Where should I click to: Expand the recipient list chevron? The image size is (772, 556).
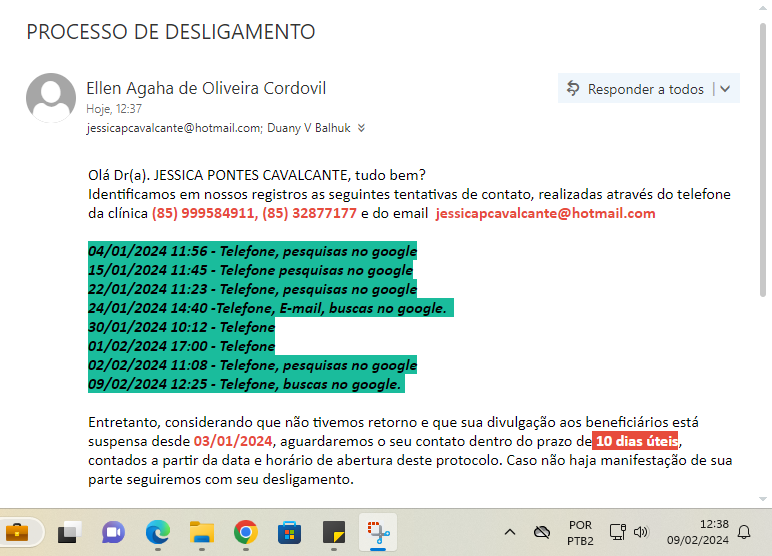361,128
